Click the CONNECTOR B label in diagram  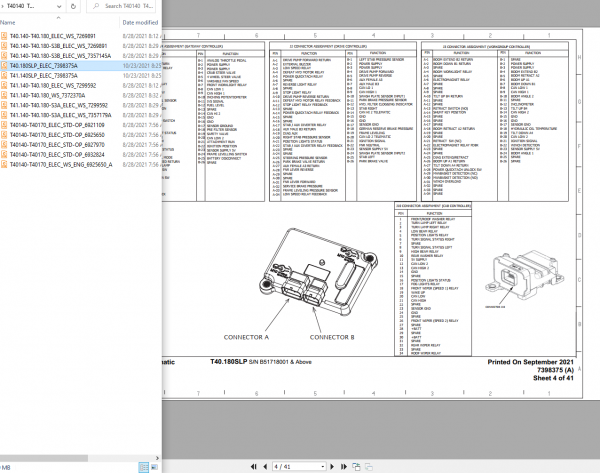coord(332,337)
